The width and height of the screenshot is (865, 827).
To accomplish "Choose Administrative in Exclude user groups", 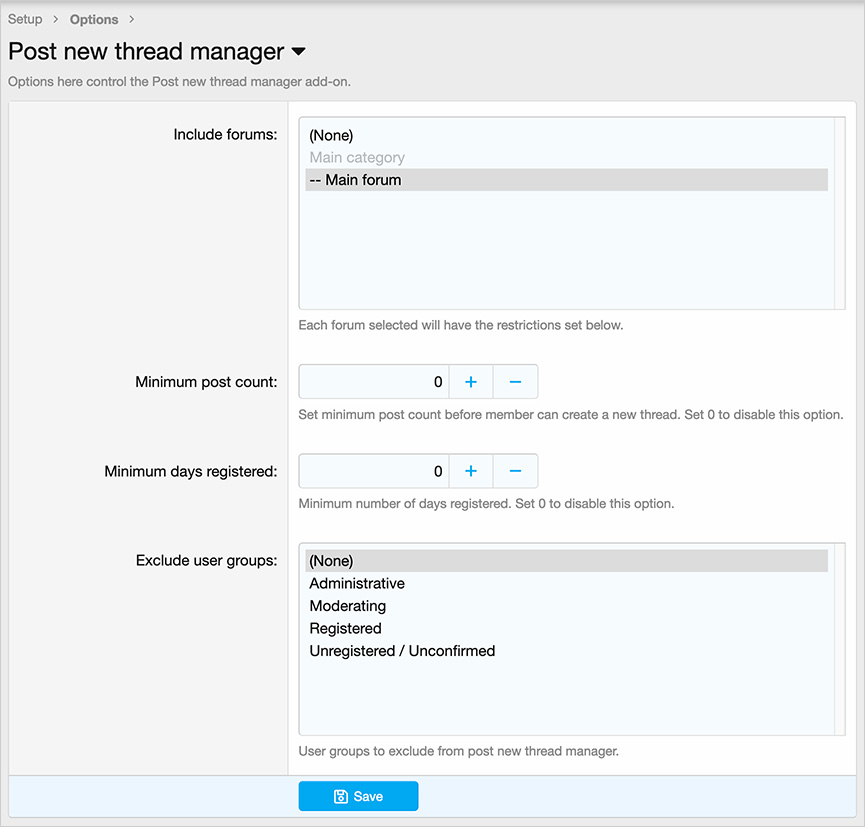I will (x=357, y=583).
